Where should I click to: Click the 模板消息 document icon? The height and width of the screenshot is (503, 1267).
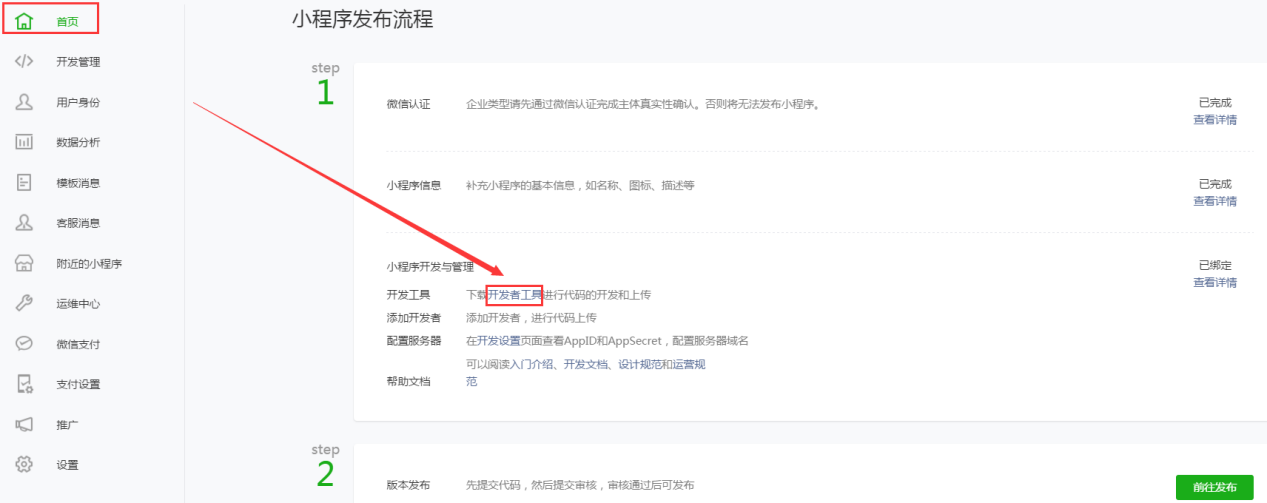(24, 183)
